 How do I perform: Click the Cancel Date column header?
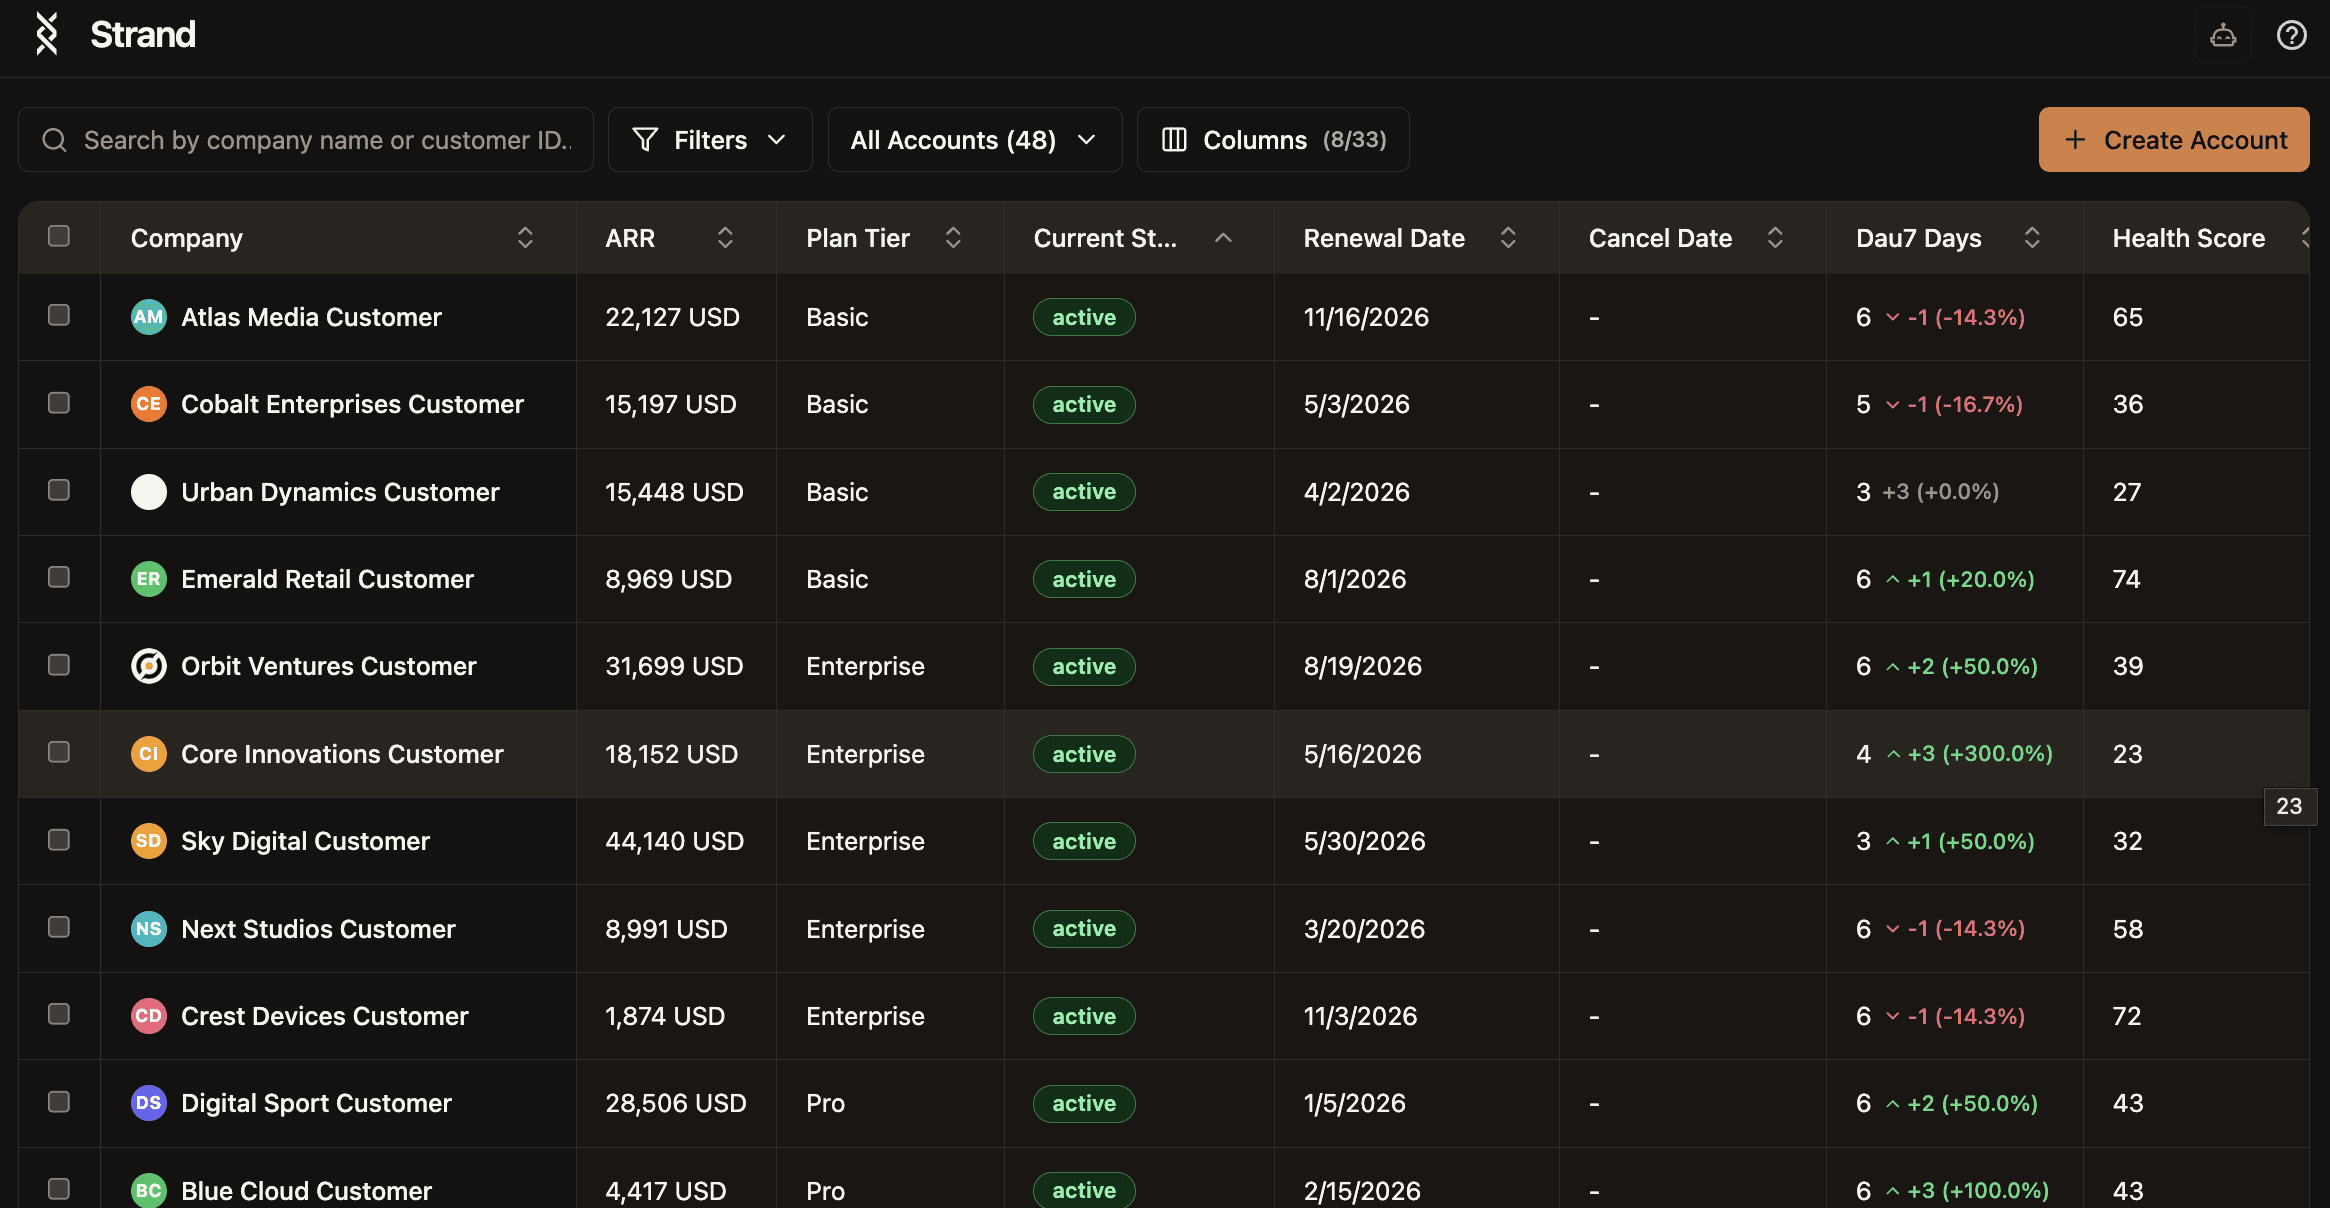pos(1660,238)
